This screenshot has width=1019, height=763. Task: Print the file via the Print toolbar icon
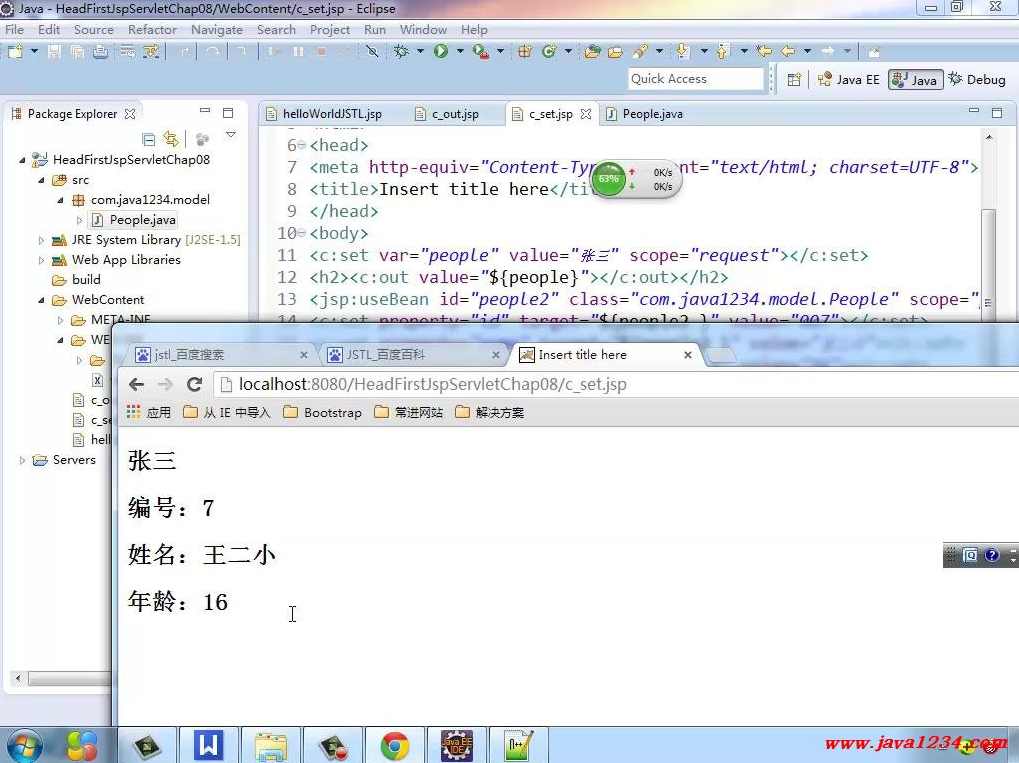[x=99, y=51]
